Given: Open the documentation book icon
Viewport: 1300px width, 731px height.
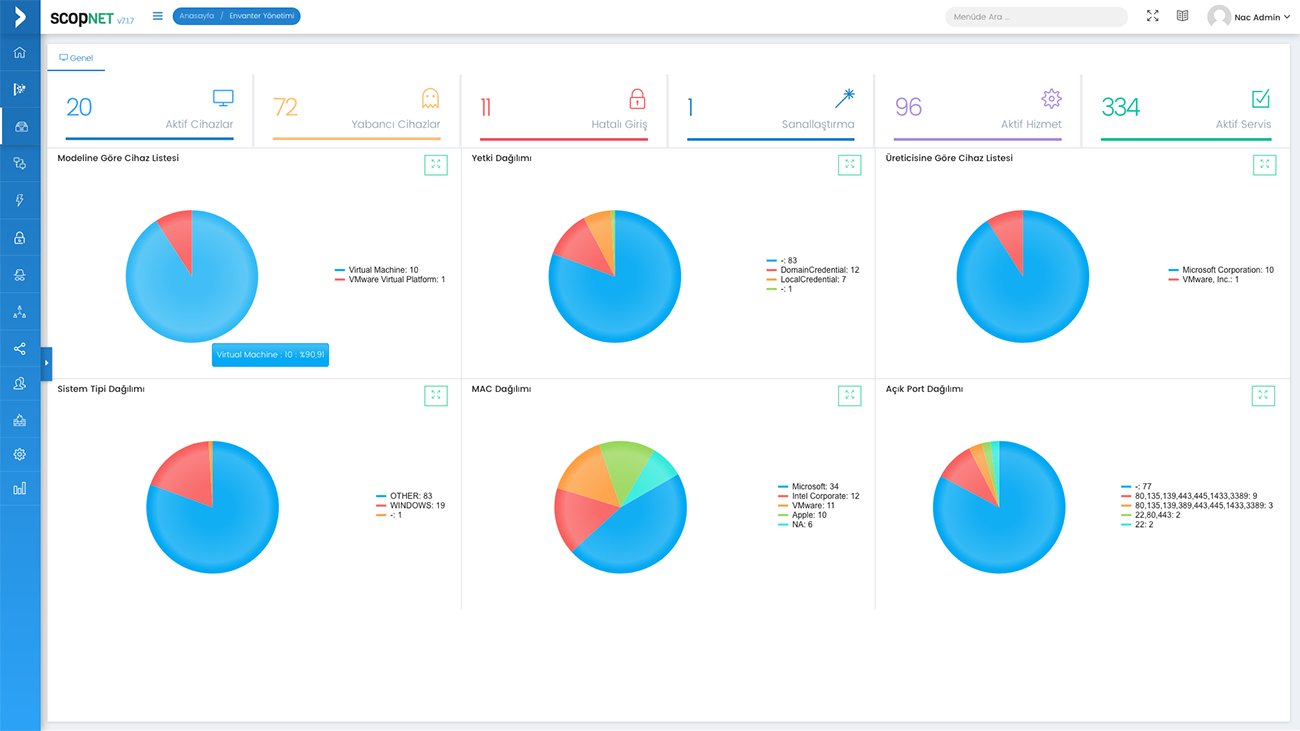Looking at the screenshot, I should click(x=1183, y=16).
